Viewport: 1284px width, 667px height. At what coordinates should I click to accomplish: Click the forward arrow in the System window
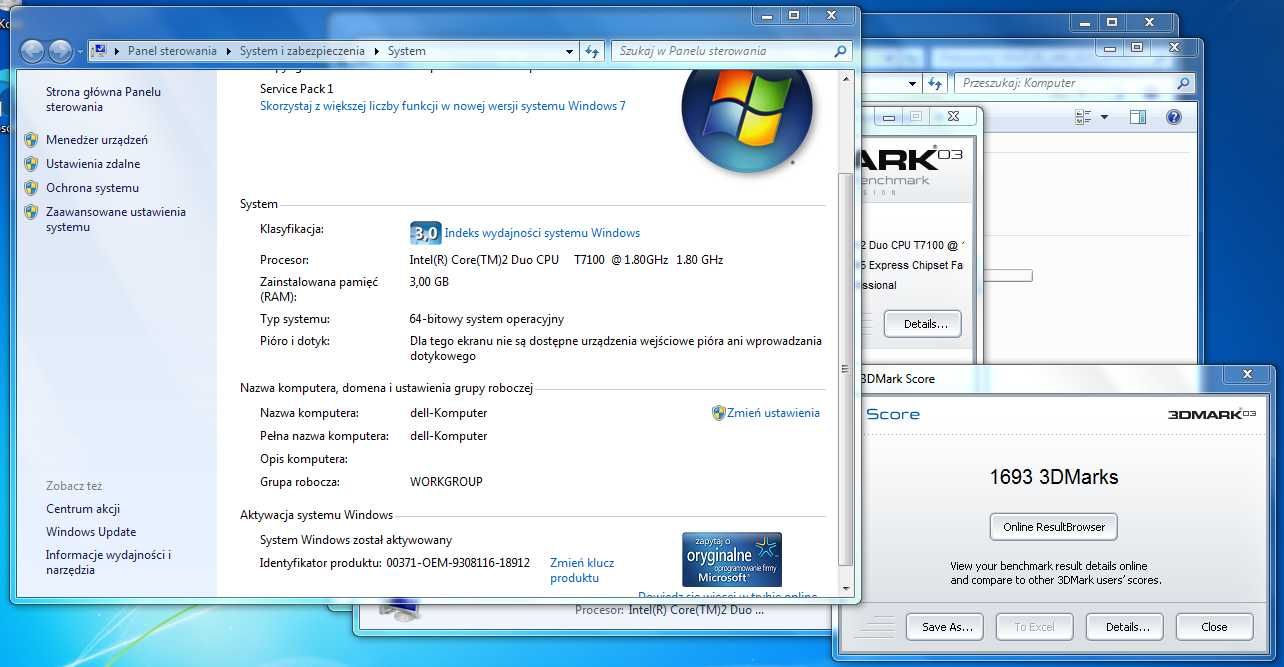point(60,51)
